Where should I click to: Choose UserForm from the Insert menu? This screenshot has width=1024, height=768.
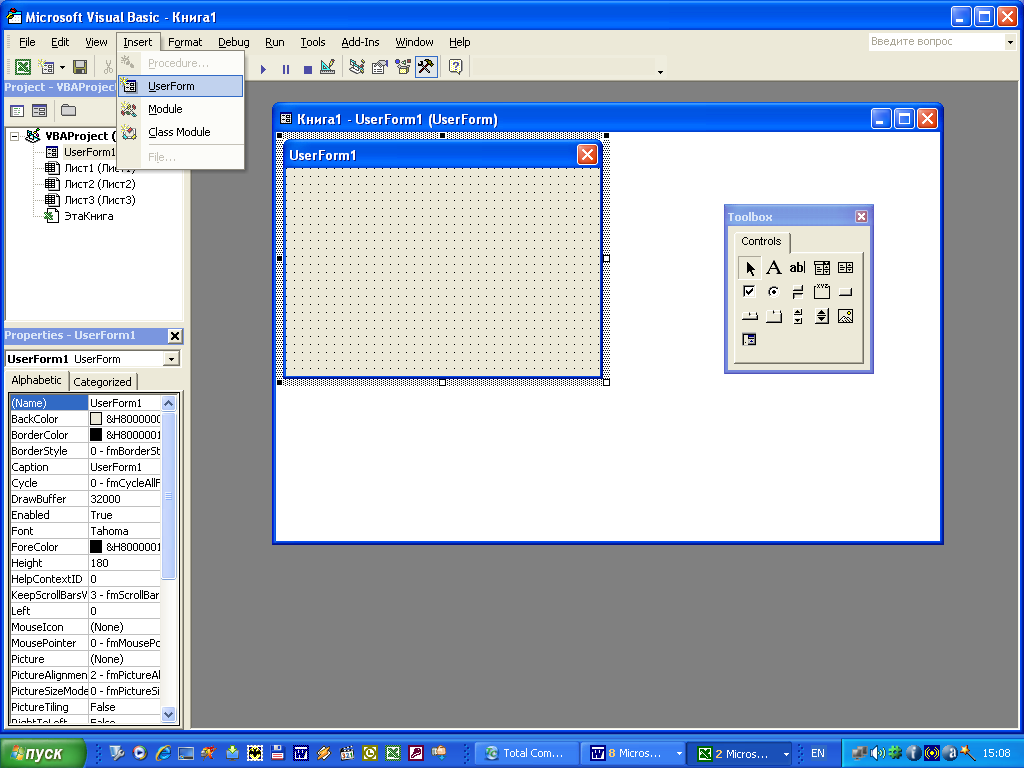point(180,86)
